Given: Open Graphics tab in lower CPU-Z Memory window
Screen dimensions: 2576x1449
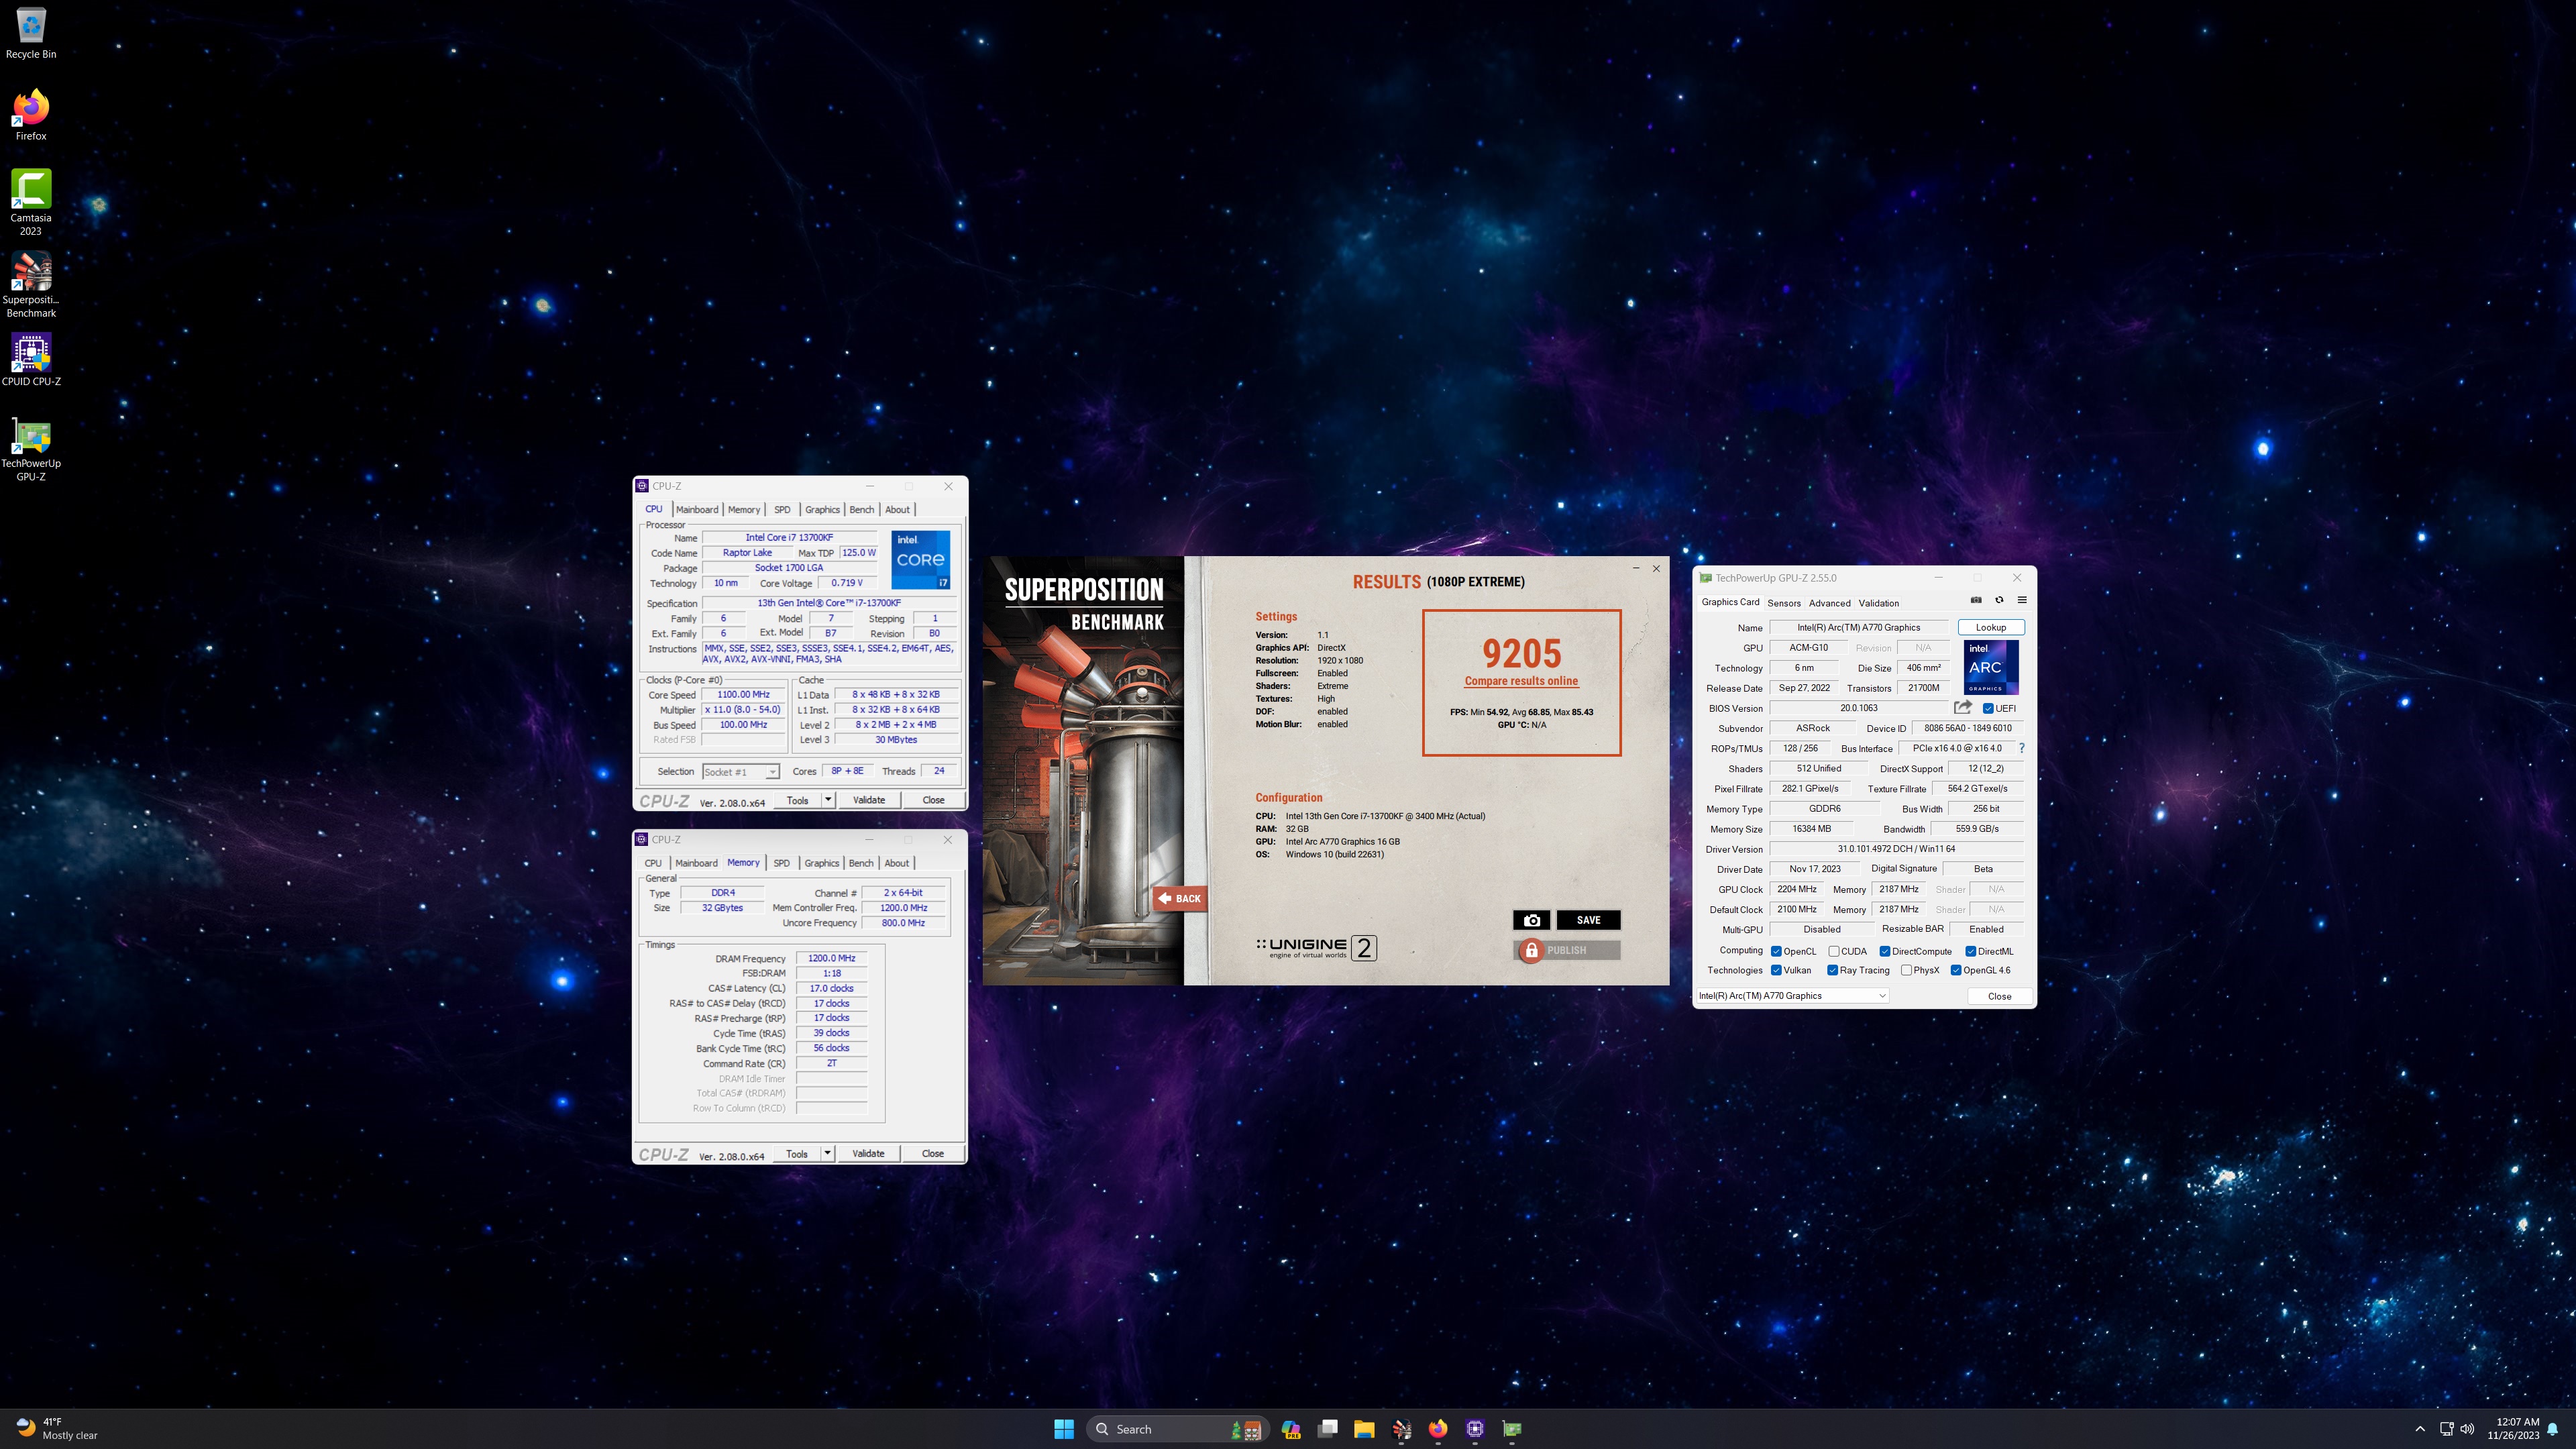Looking at the screenshot, I should click(822, 863).
